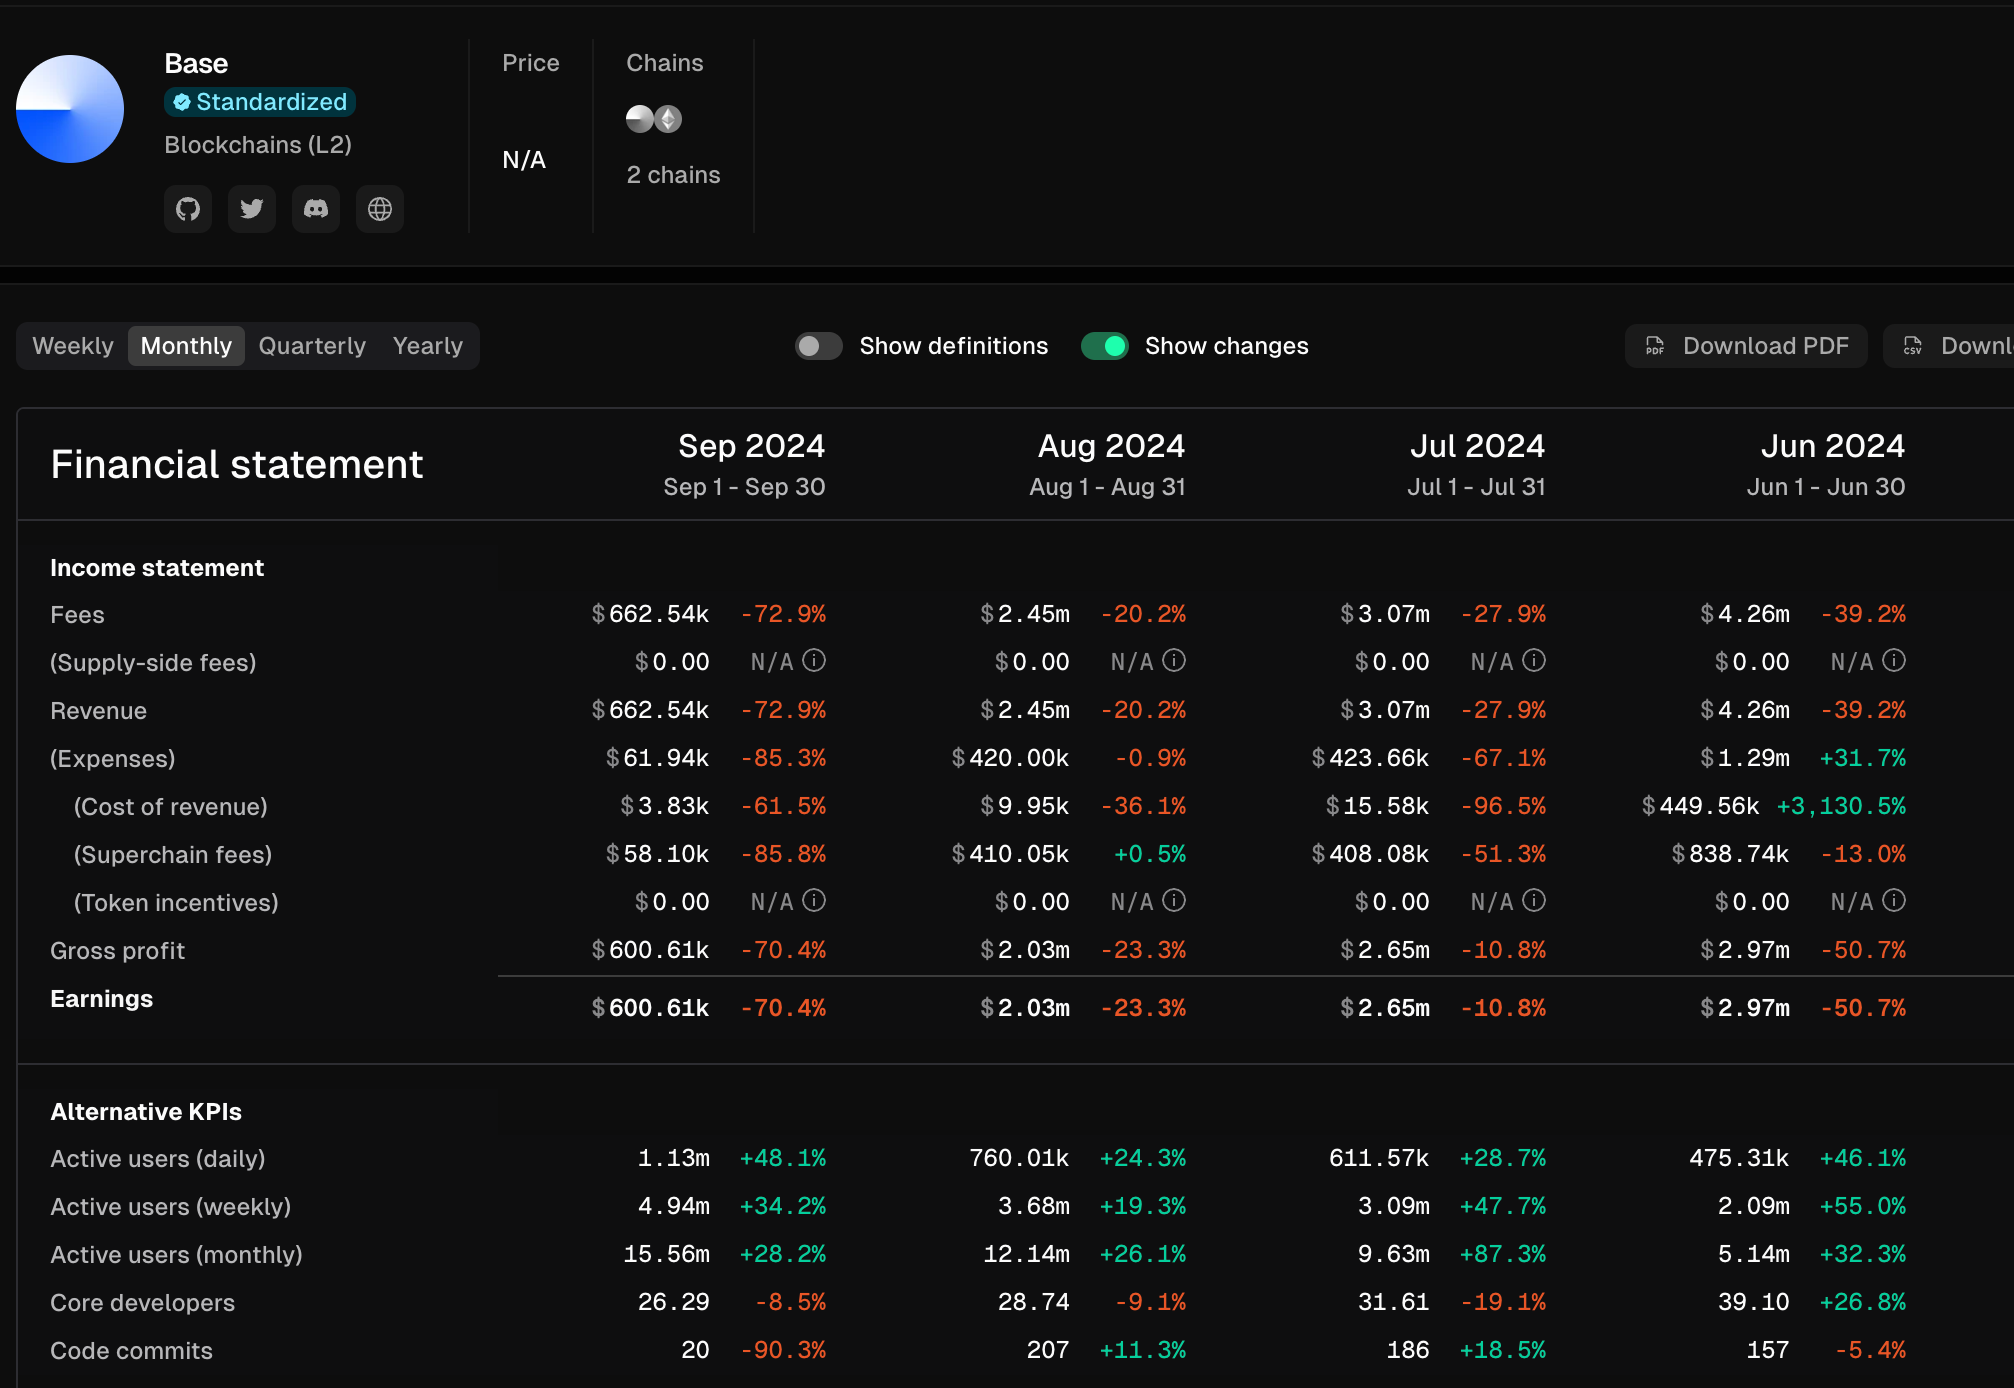Switch to the Weekly tab
The width and height of the screenshot is (2014, 1388).
[x=73, y=346]
